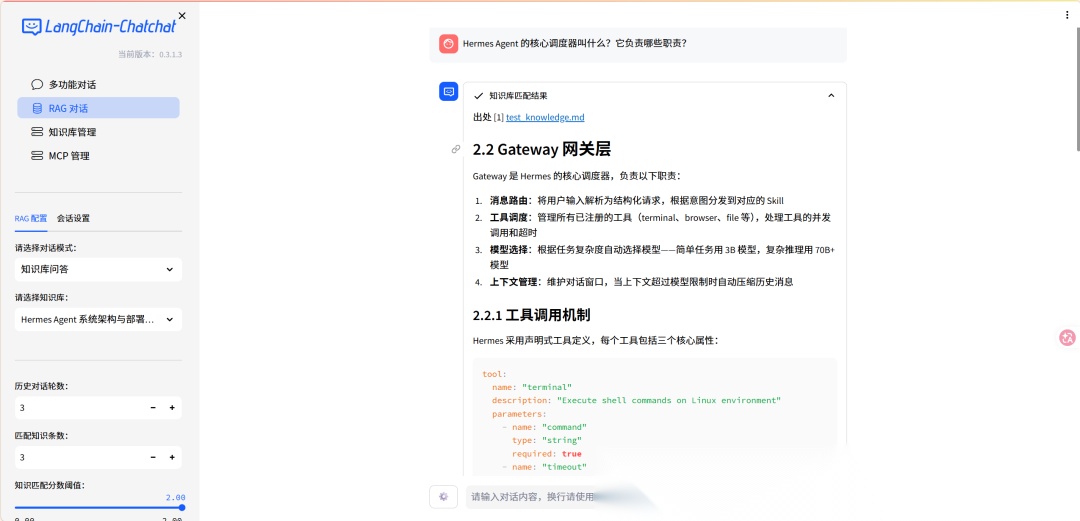Viewport: 1080px width, 521px height.
Task: Click the 知识匹配分数阈值 slider handle
Action: pyautogui.click(x=182, y=507)
